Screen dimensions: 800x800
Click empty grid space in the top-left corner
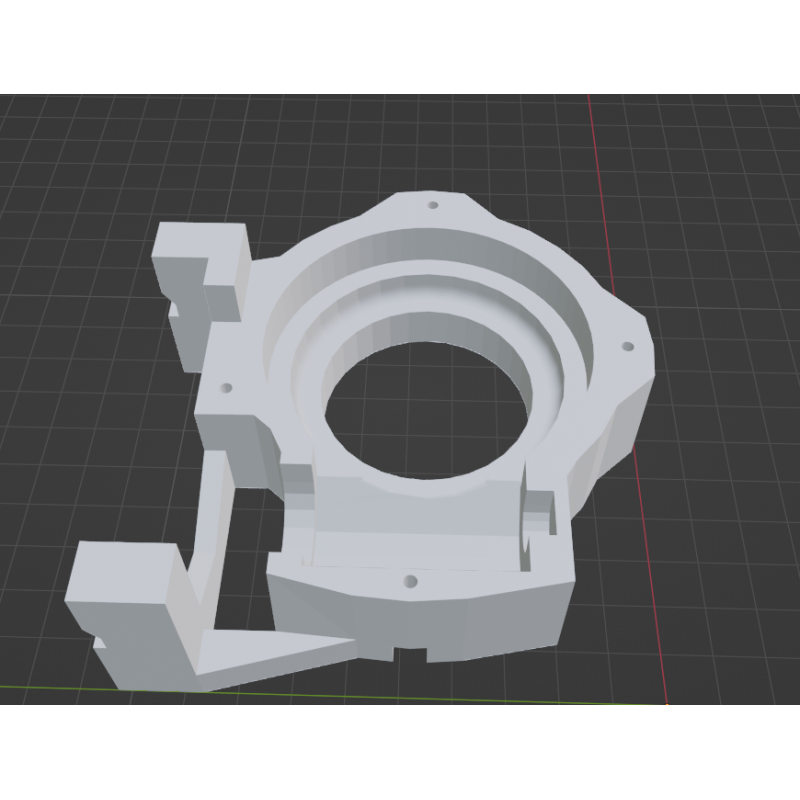[x=60, y=150]
